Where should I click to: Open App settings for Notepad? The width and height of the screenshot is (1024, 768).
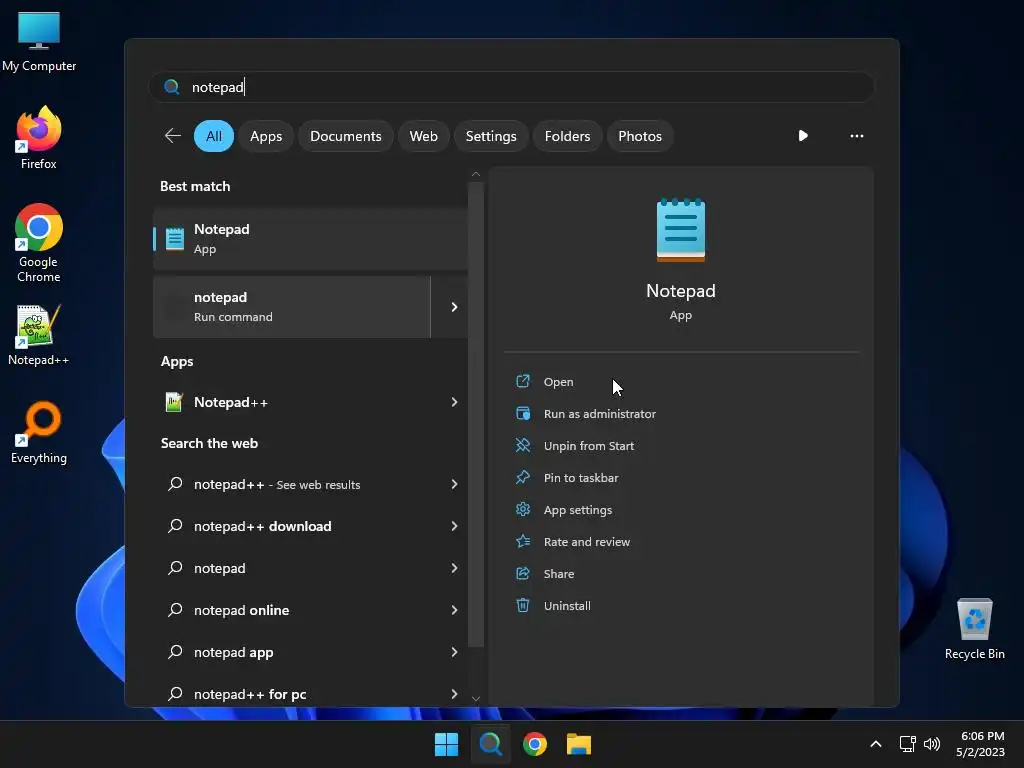[x=577, y=510]
